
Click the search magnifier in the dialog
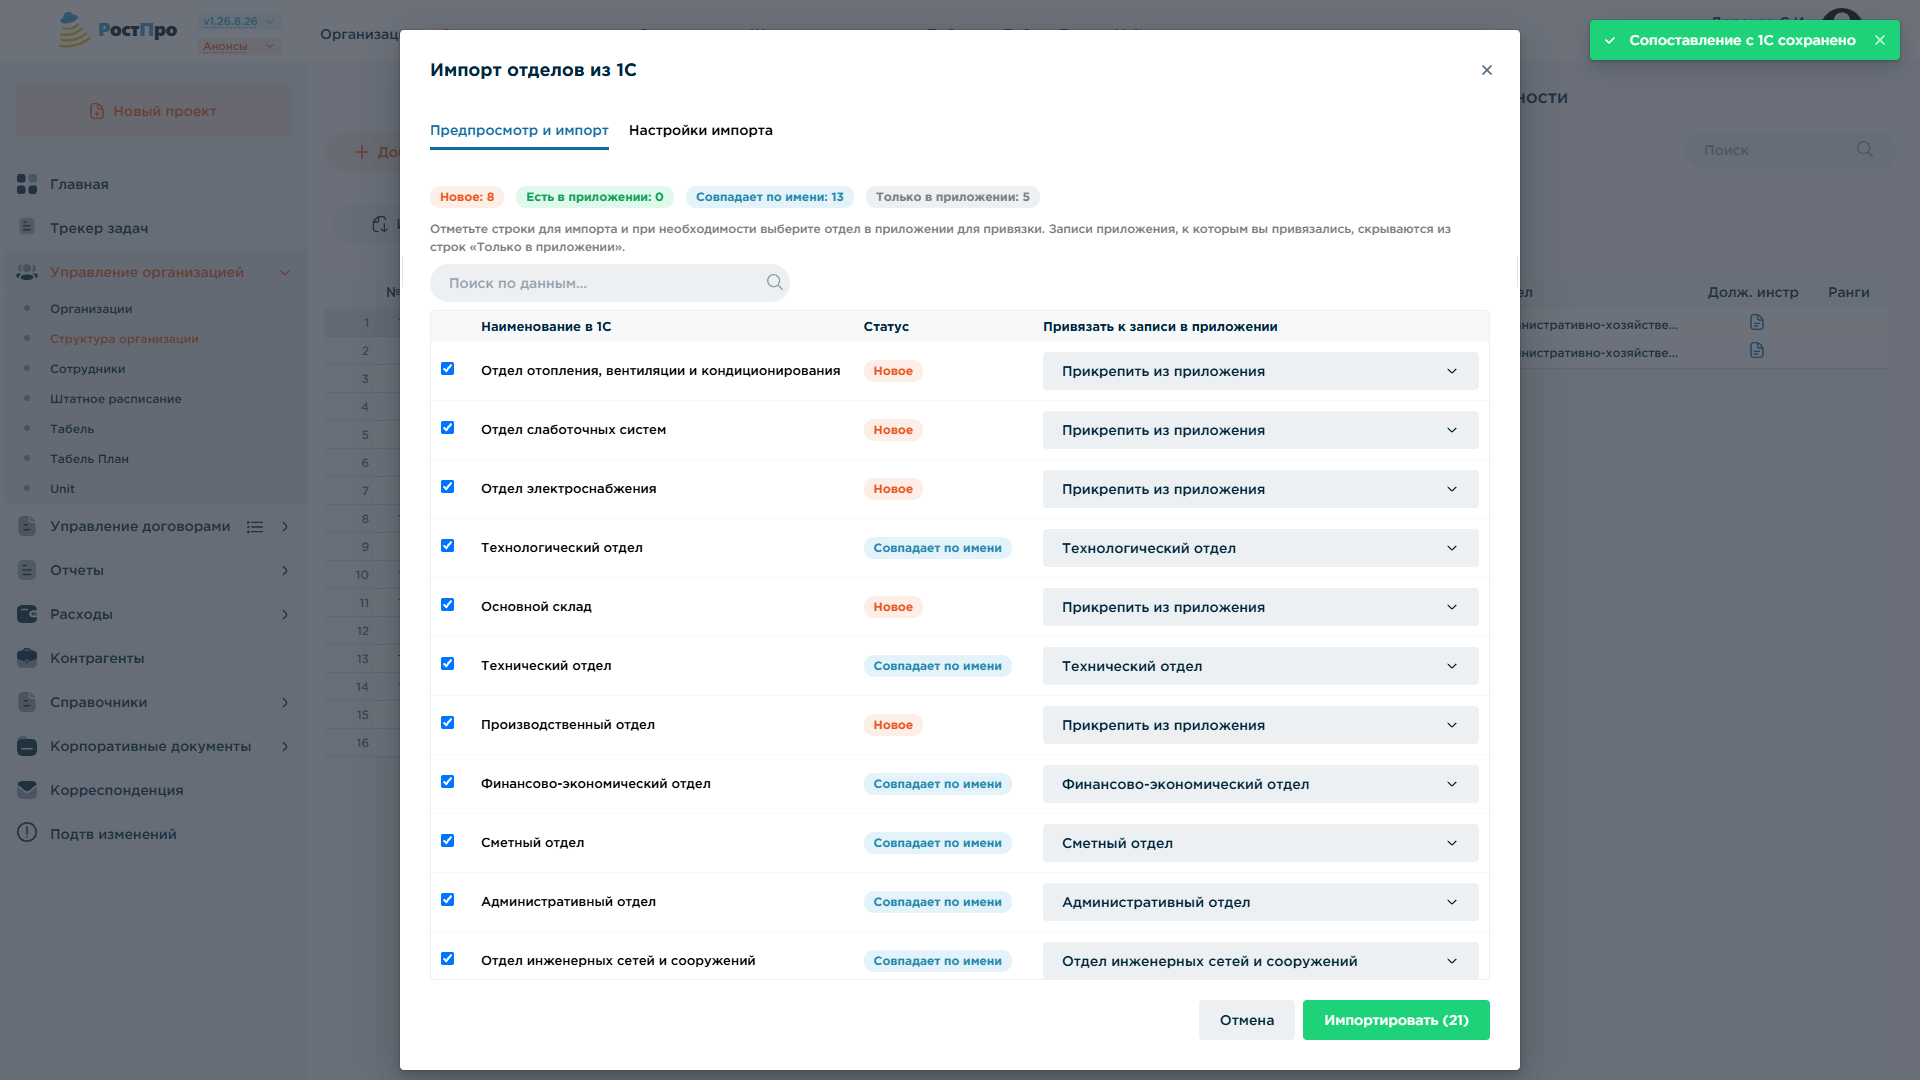775,282
